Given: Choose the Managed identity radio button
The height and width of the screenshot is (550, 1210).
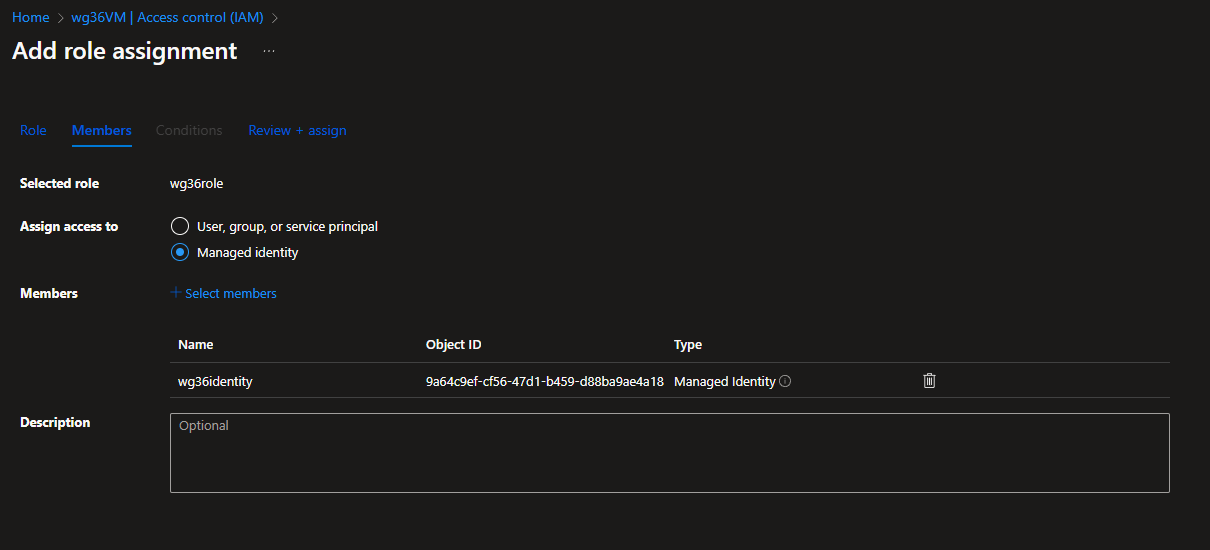Looking at the screenshot, I should pyautogui.click(x=180, y=252).
